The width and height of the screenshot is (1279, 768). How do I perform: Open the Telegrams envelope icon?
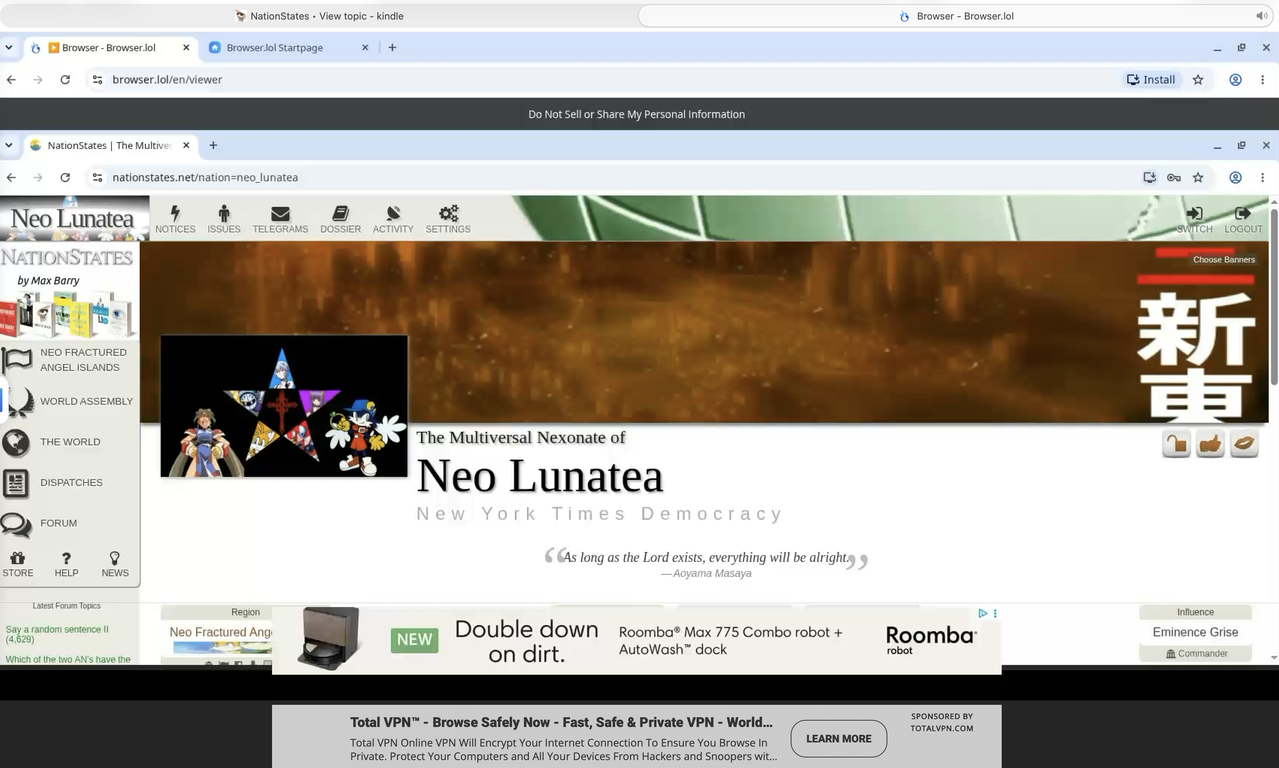click(280, 213)
